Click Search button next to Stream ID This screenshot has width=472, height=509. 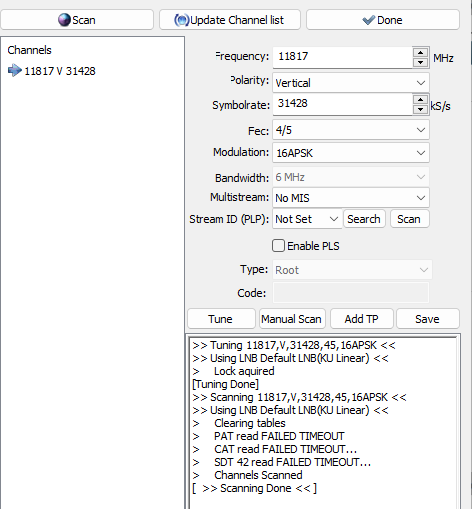pyautogui.click(x=364, y=219)
